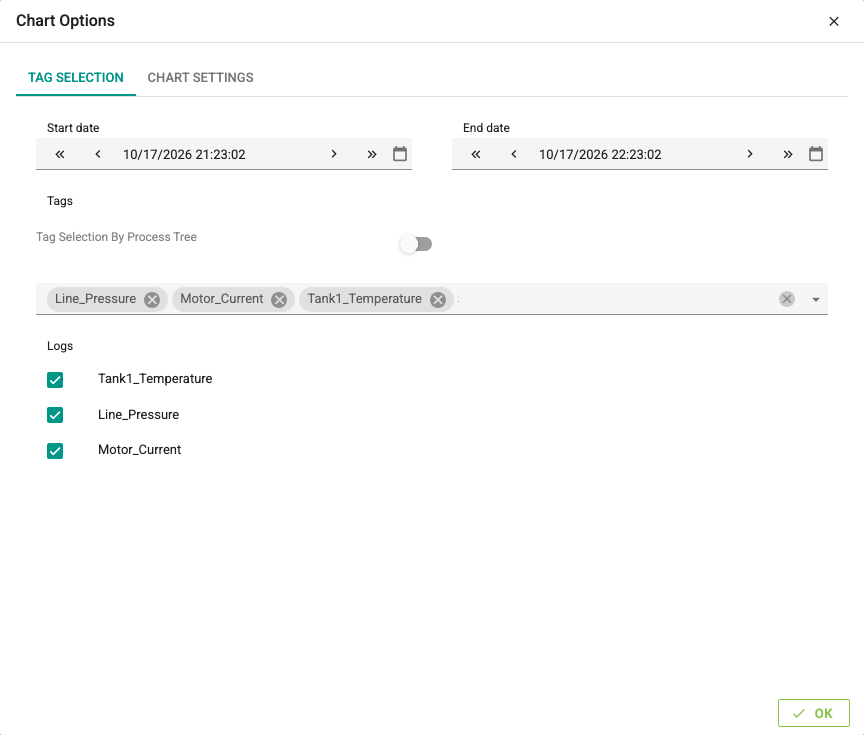Clear all selected tags
This screenshot has width=864, height=735.
787,299
